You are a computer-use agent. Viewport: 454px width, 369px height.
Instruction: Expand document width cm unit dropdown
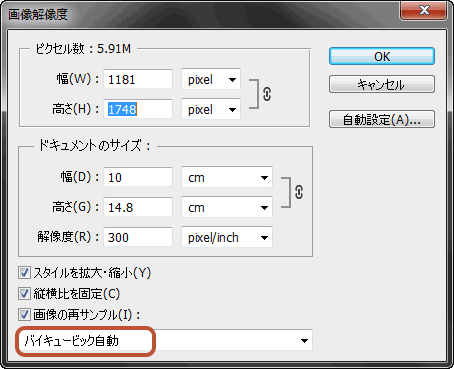227,177
